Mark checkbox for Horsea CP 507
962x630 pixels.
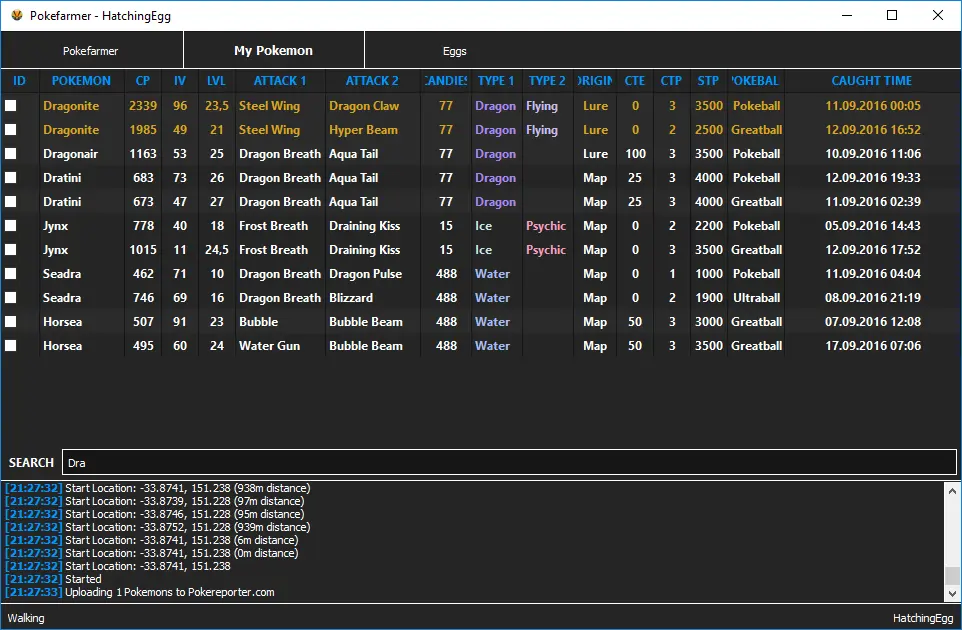click(10, 321)
